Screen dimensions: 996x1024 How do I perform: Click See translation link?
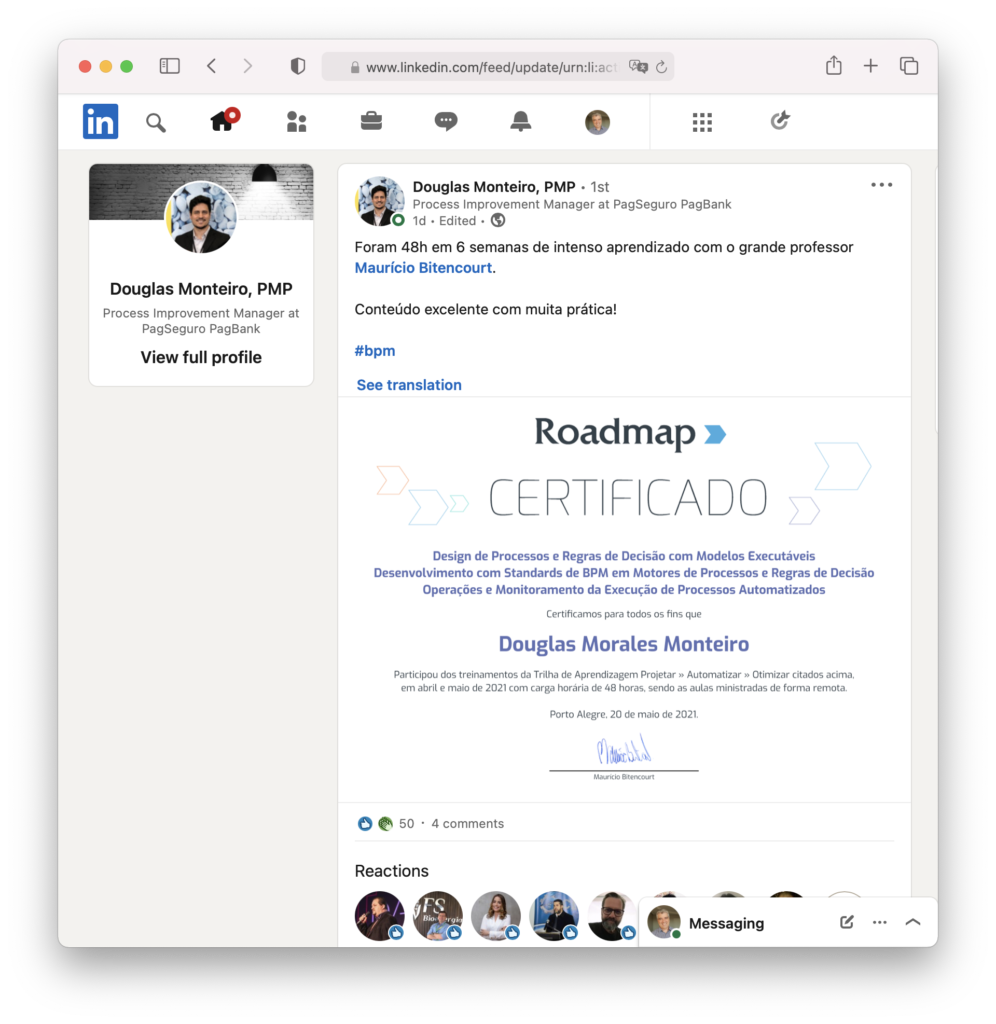pos(409,385)
